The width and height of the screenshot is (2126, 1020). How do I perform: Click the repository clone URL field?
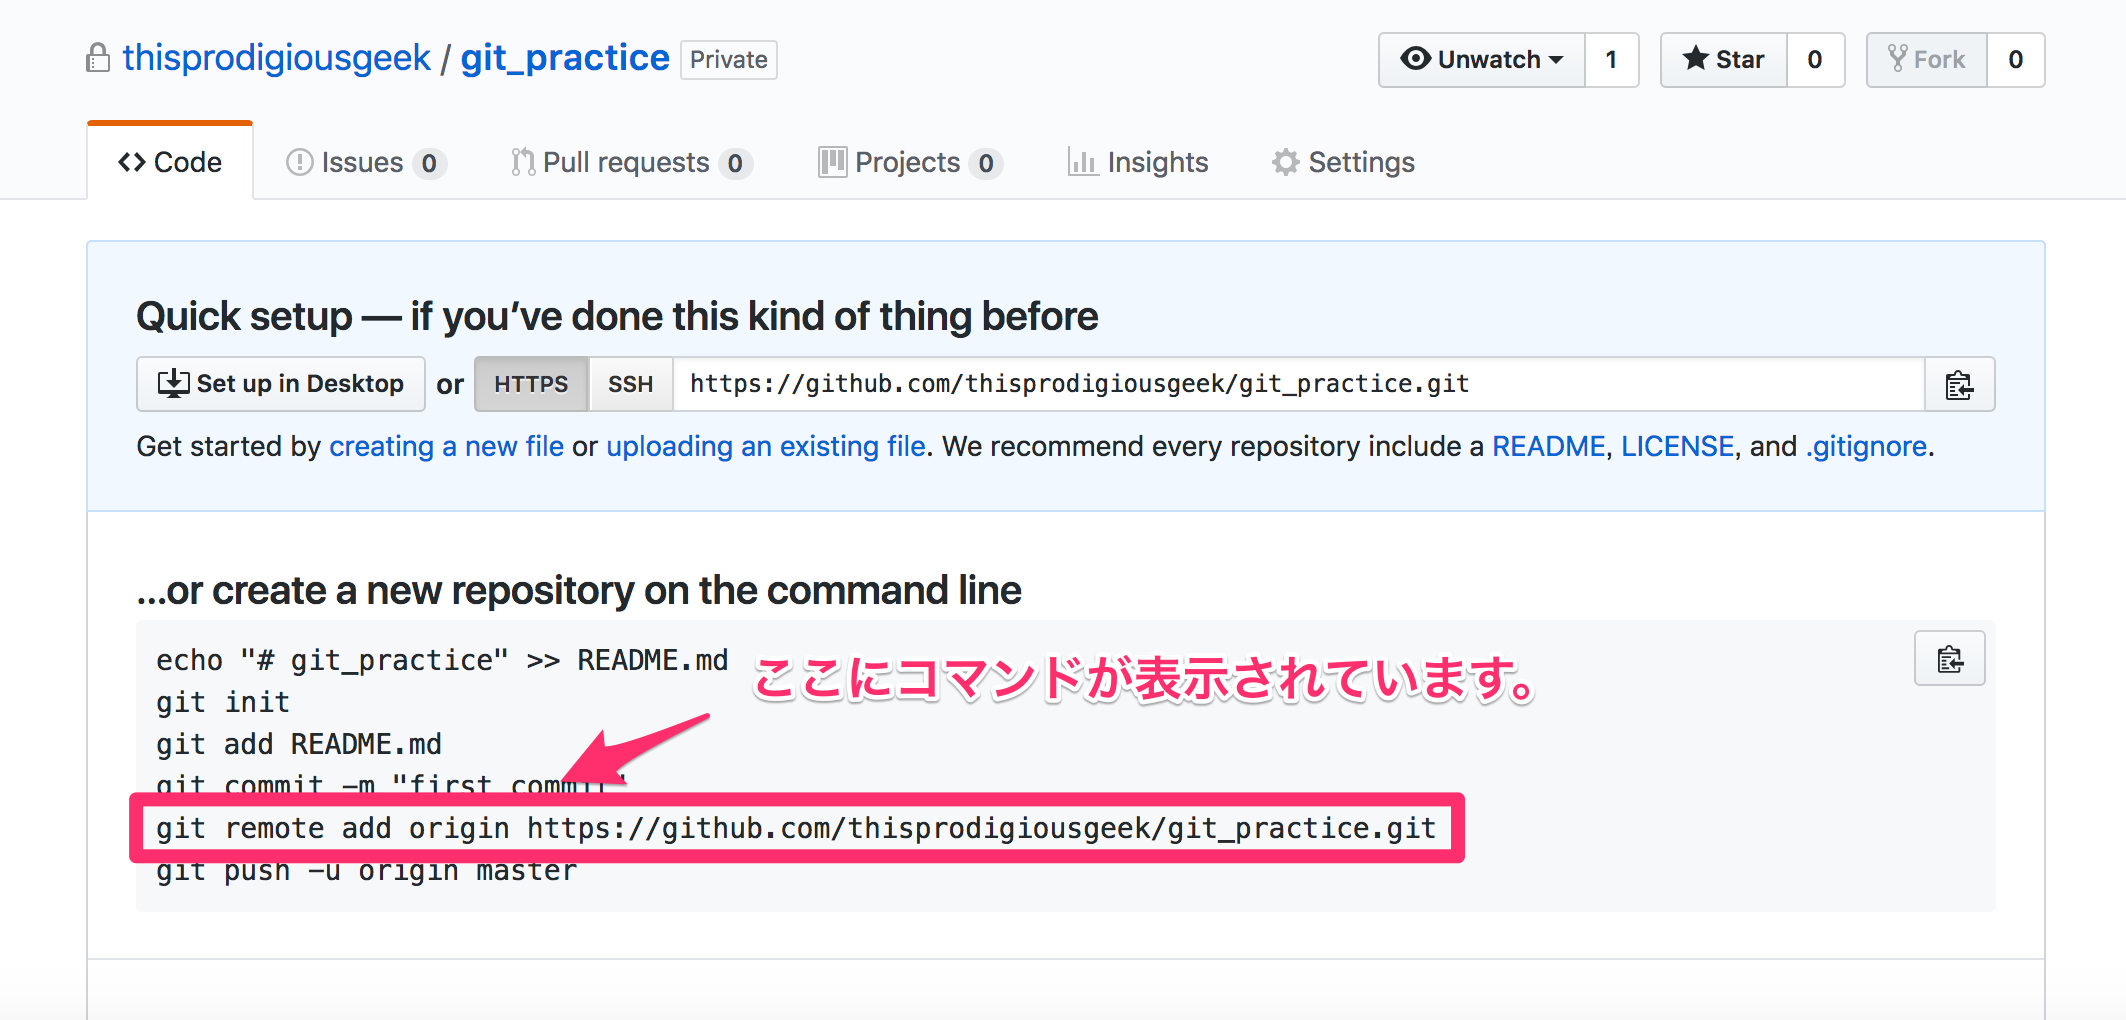[1299, 384]
